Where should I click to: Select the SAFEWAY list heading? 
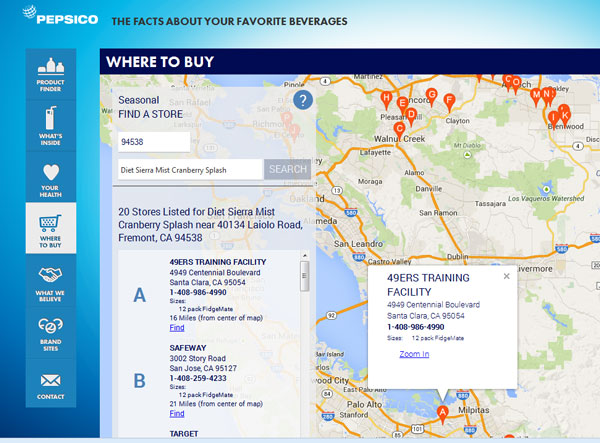click(x=188, y=348)
